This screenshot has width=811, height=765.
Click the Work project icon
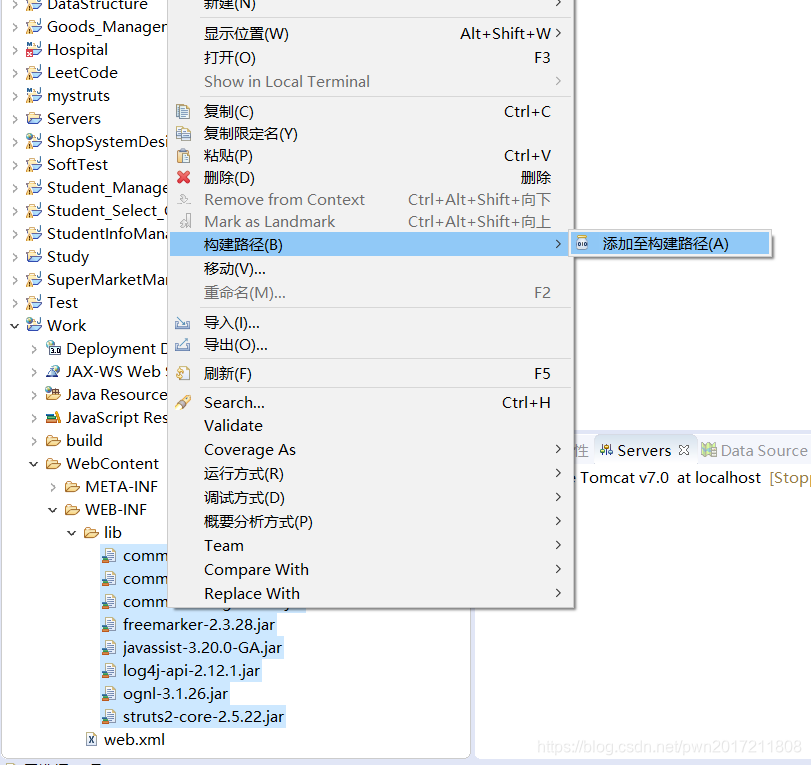34,325
